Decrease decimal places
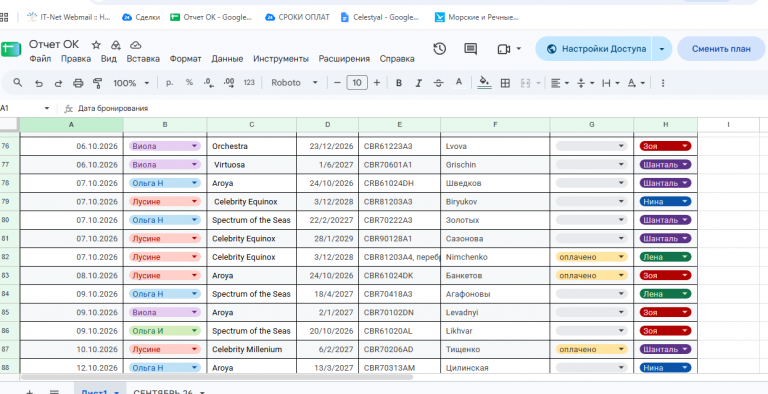768x394 pixels. pos(209,83)
